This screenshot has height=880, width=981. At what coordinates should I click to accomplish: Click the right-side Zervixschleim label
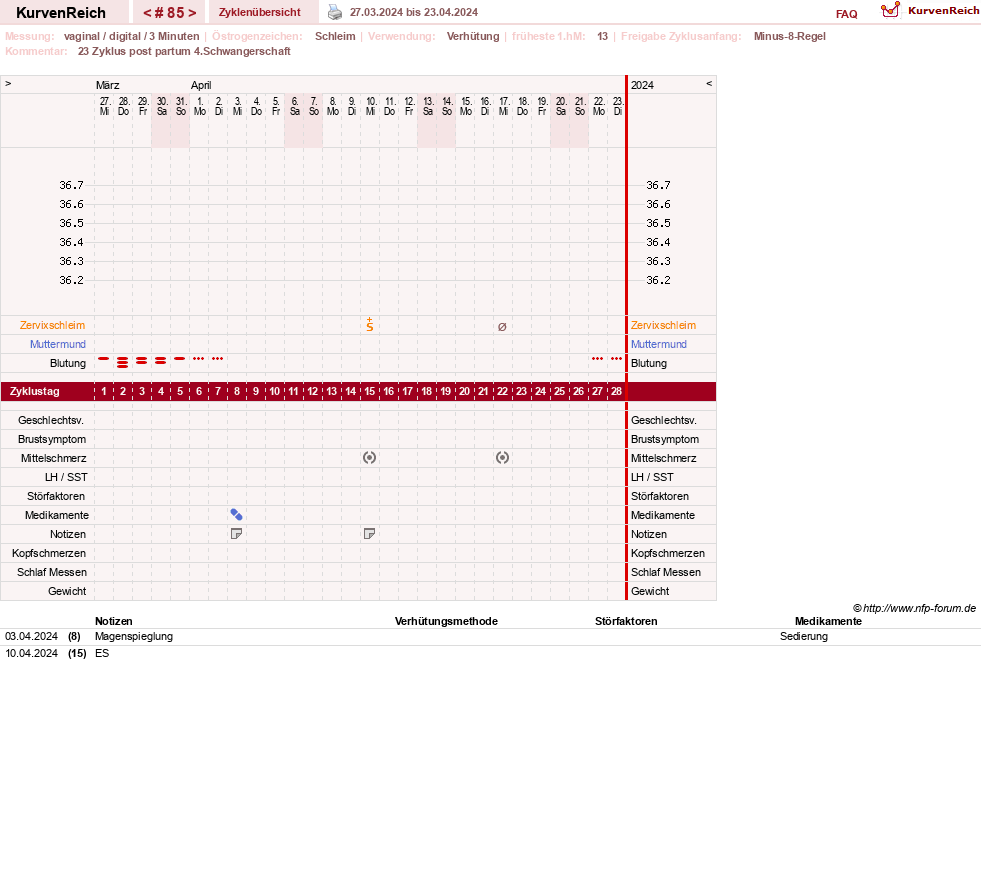pyautogui.click(x=663, y=325)
